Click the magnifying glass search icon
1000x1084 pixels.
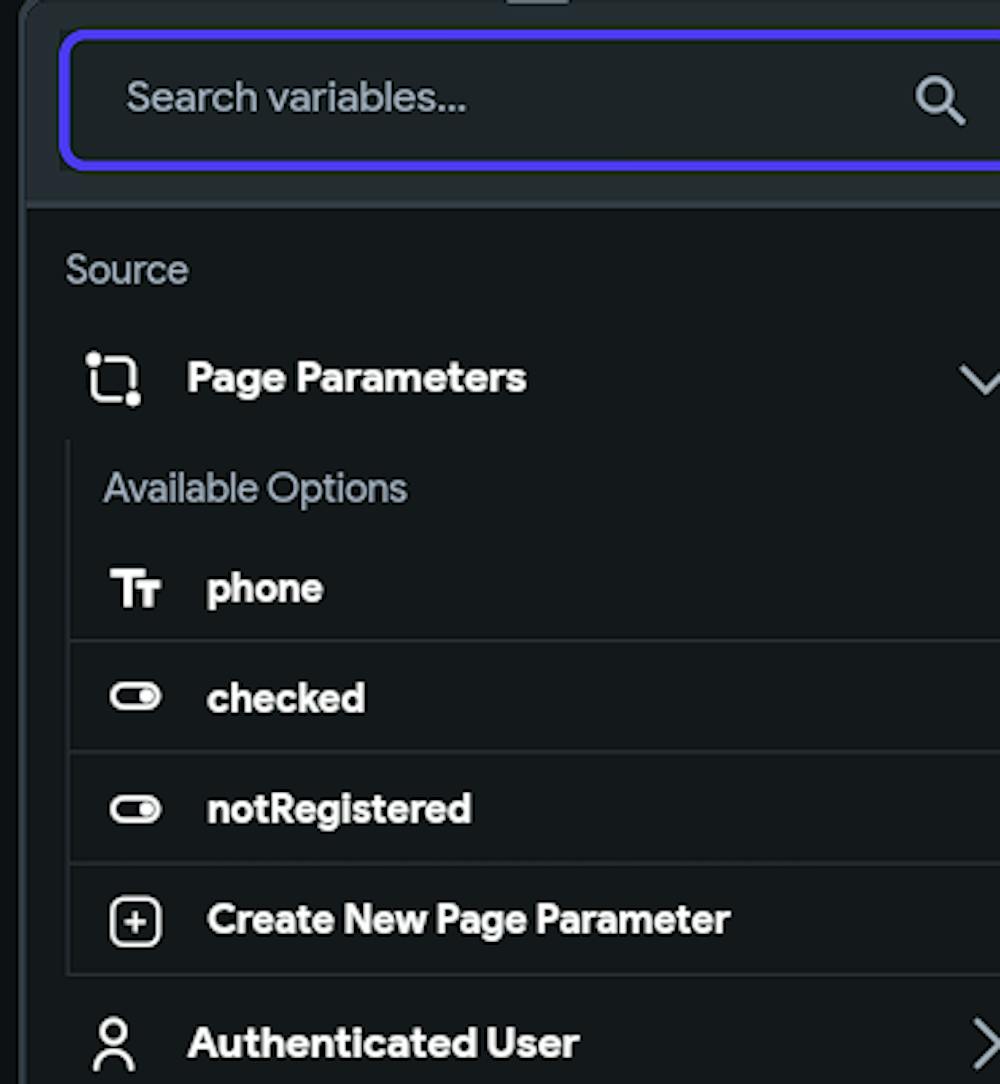(940, 100)
